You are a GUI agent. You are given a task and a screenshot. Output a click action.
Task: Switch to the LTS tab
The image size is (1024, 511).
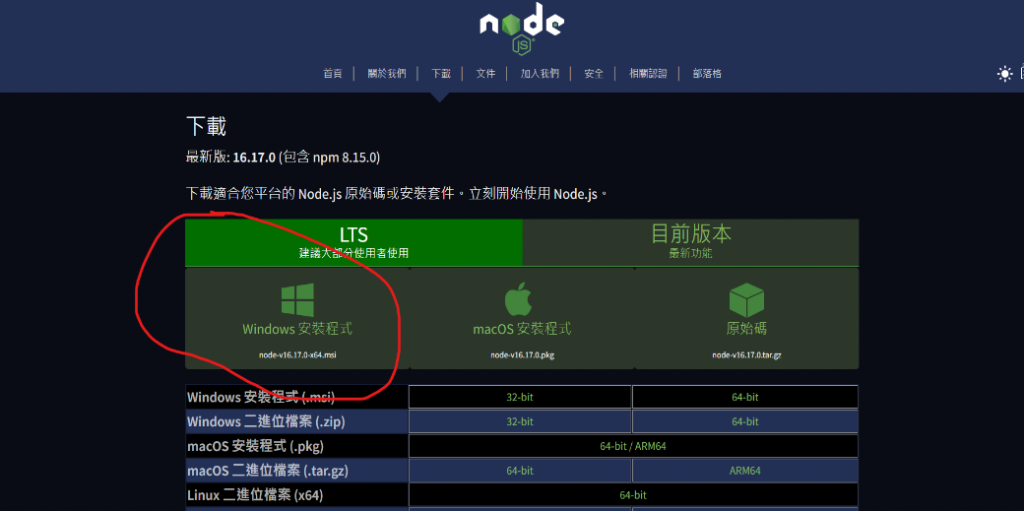(354, 242)
